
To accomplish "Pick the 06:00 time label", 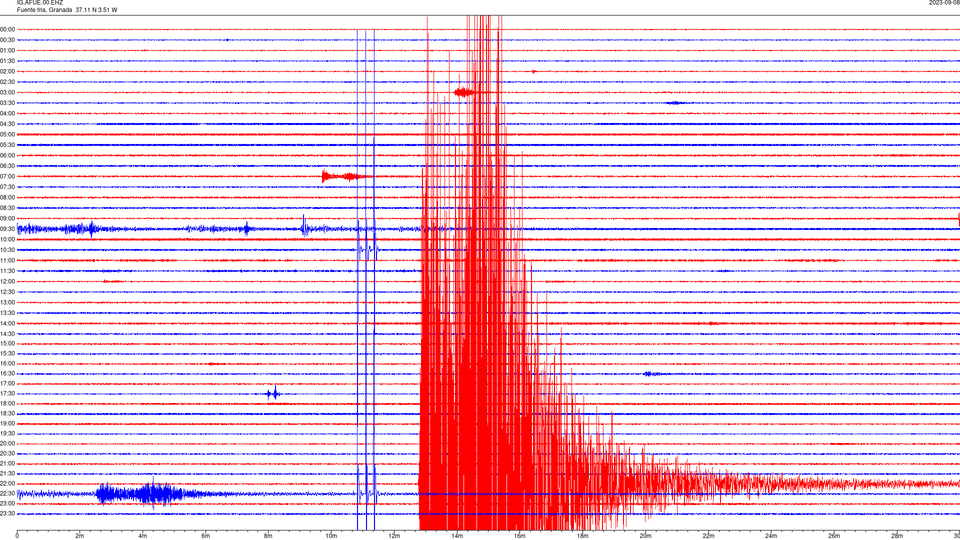I will pyautogui.click(x=7, y=156).
